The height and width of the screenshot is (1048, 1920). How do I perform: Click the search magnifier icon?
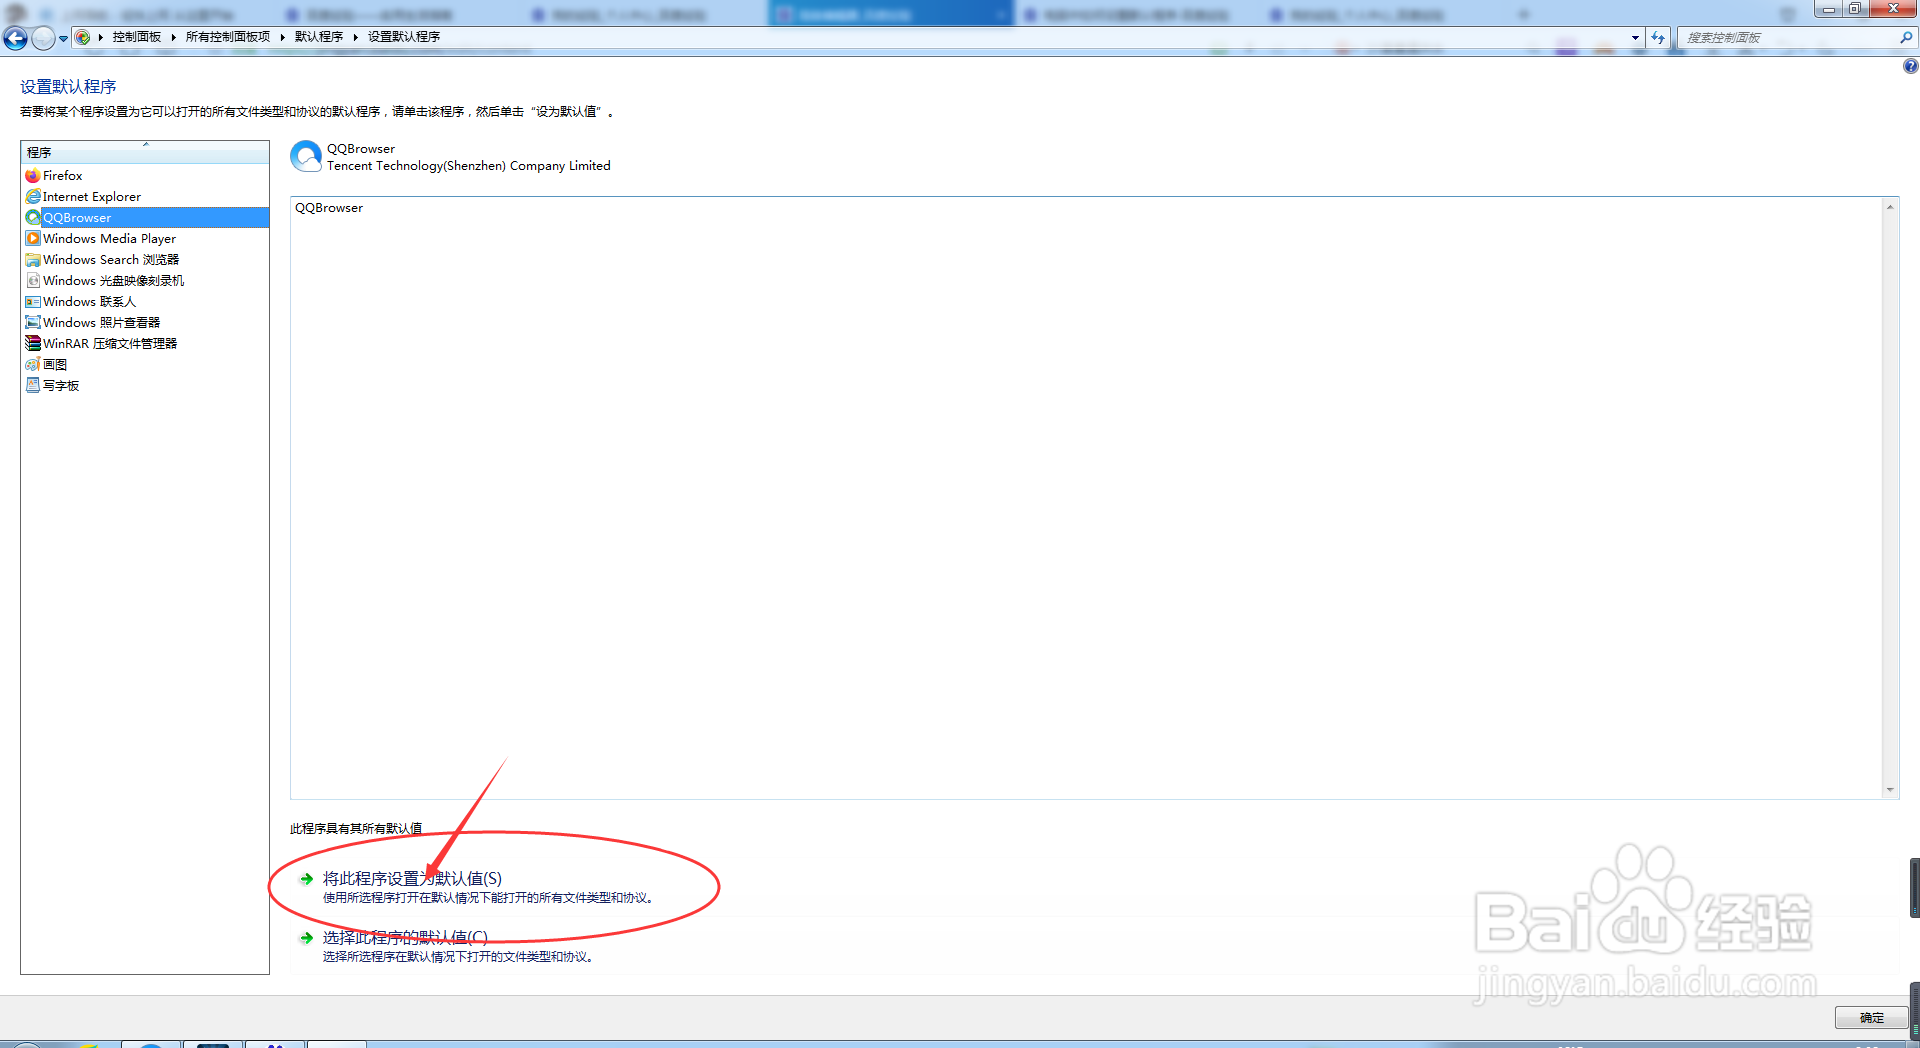coord(1906,37)
